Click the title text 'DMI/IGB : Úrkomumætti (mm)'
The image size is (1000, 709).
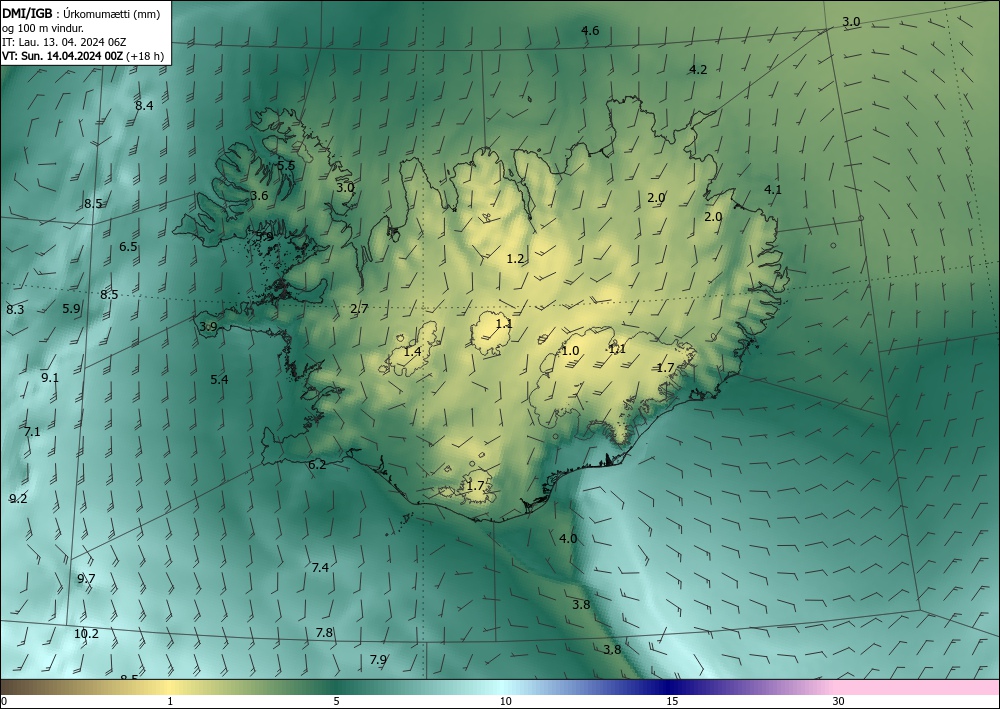[x=81, y=13]
